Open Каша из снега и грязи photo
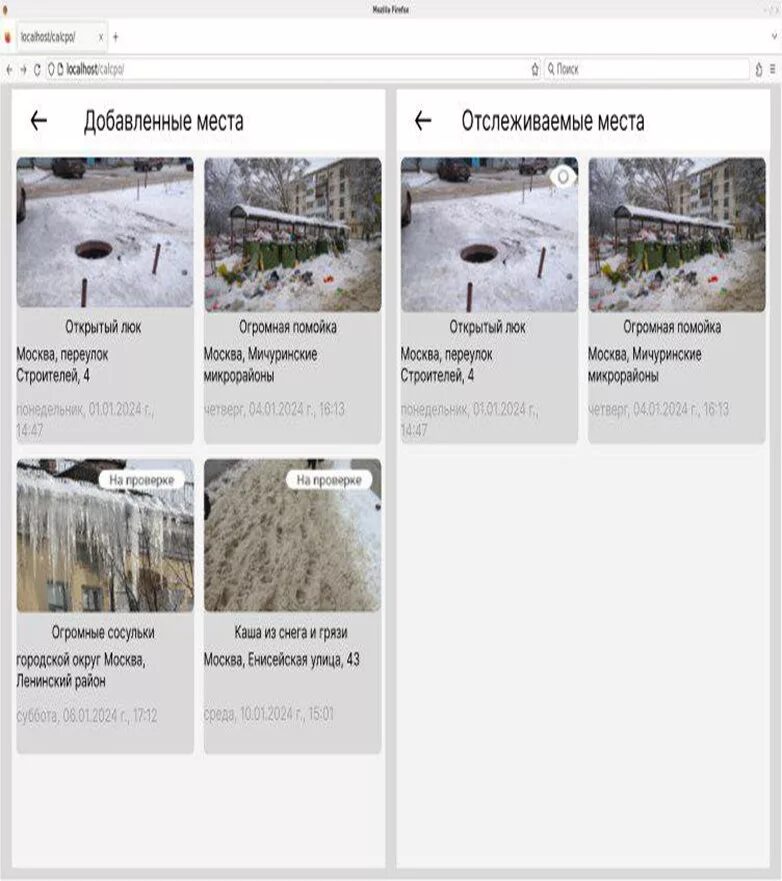 [293, 535]
